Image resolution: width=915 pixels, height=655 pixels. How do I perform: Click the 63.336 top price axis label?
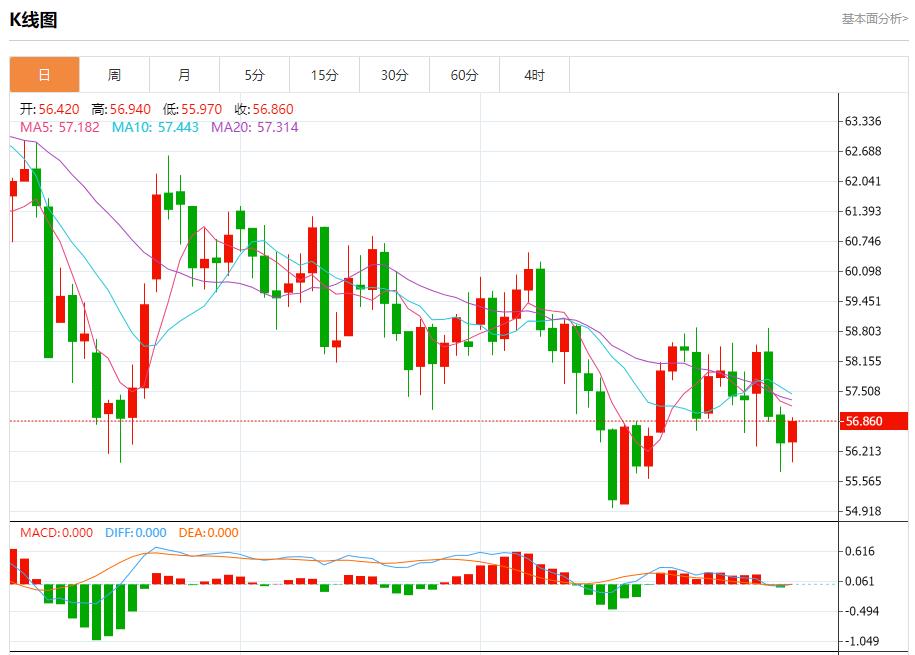coord(863,122)
